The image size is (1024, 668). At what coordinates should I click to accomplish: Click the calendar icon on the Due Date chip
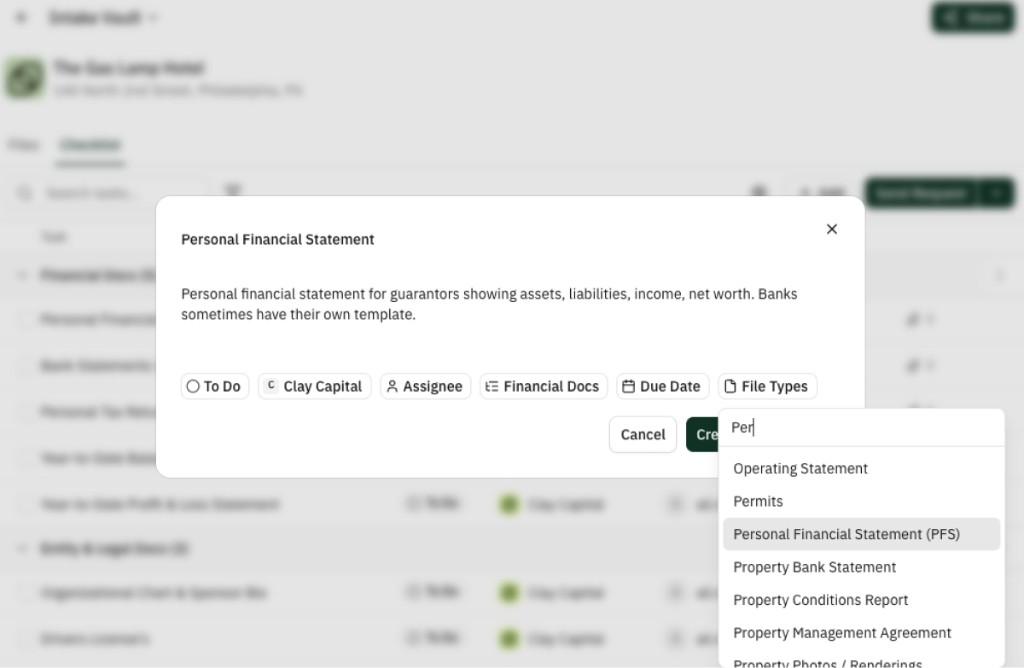[x=629, y=386]
